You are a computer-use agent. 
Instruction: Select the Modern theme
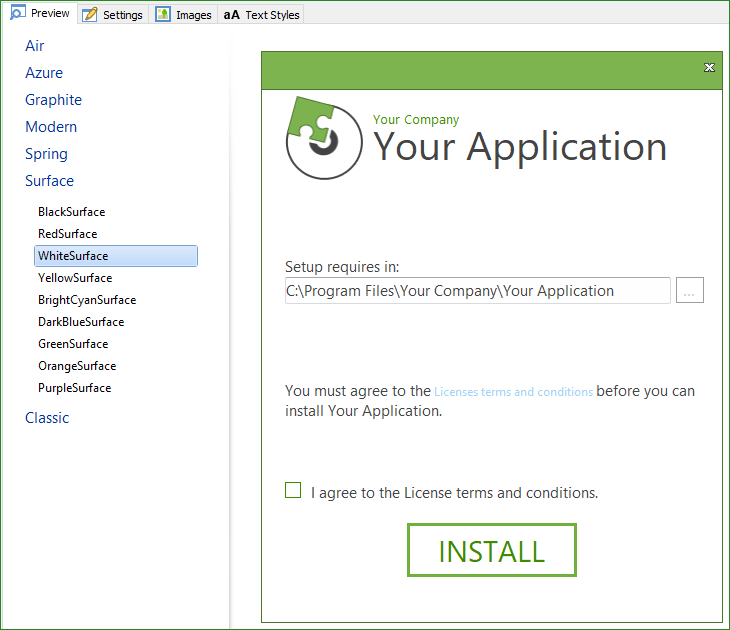point(51,127)
